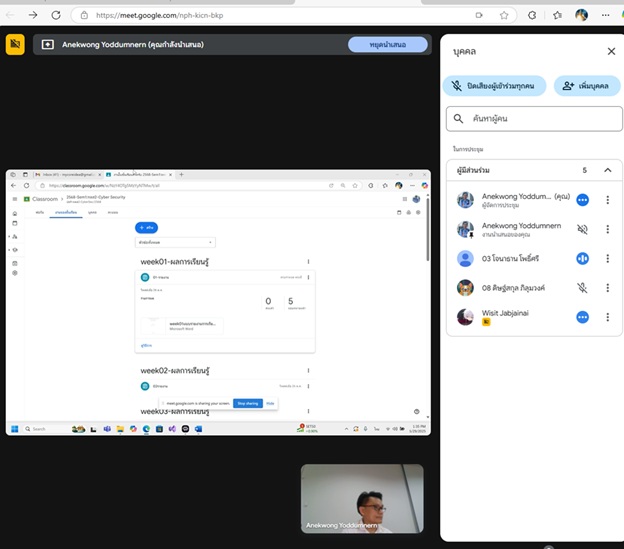Screen dimensions: 624x549
Task: Click the week01-ผลการเรียนรู้ heading
Action: tap(175, 262)
